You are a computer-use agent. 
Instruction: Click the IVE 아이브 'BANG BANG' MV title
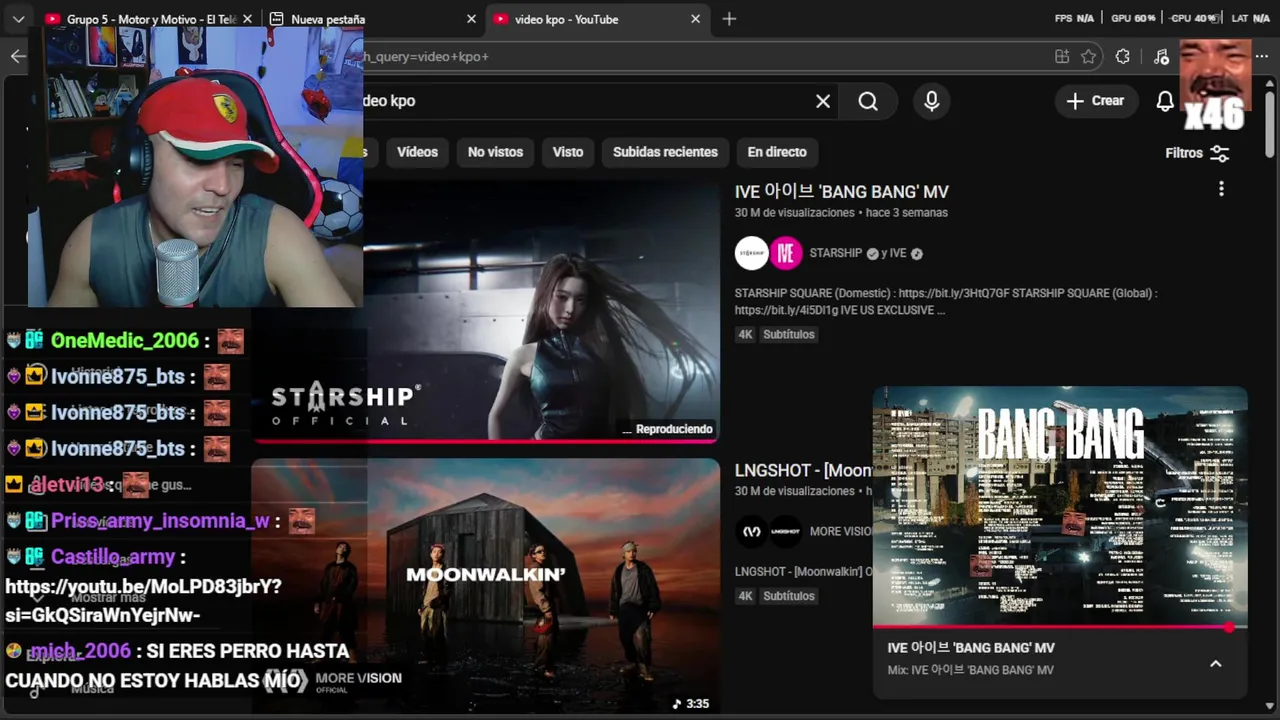(x=842, y=192)
